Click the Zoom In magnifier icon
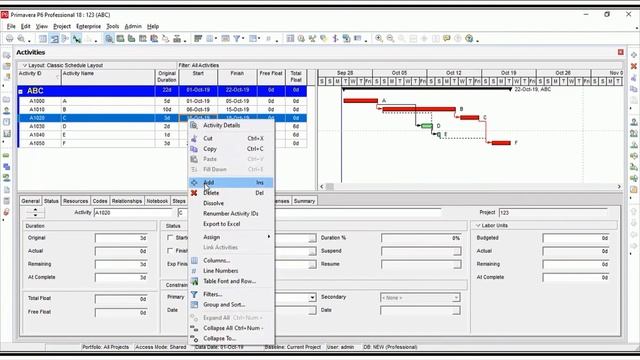This screenshot has height=360, width=640. pos(379,39)
